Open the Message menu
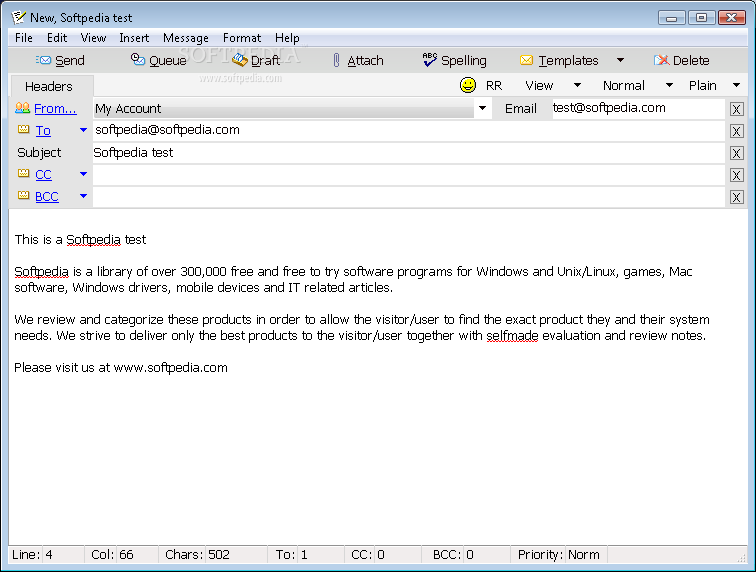This screenshot has height=572, width=756. click(186, 38)
